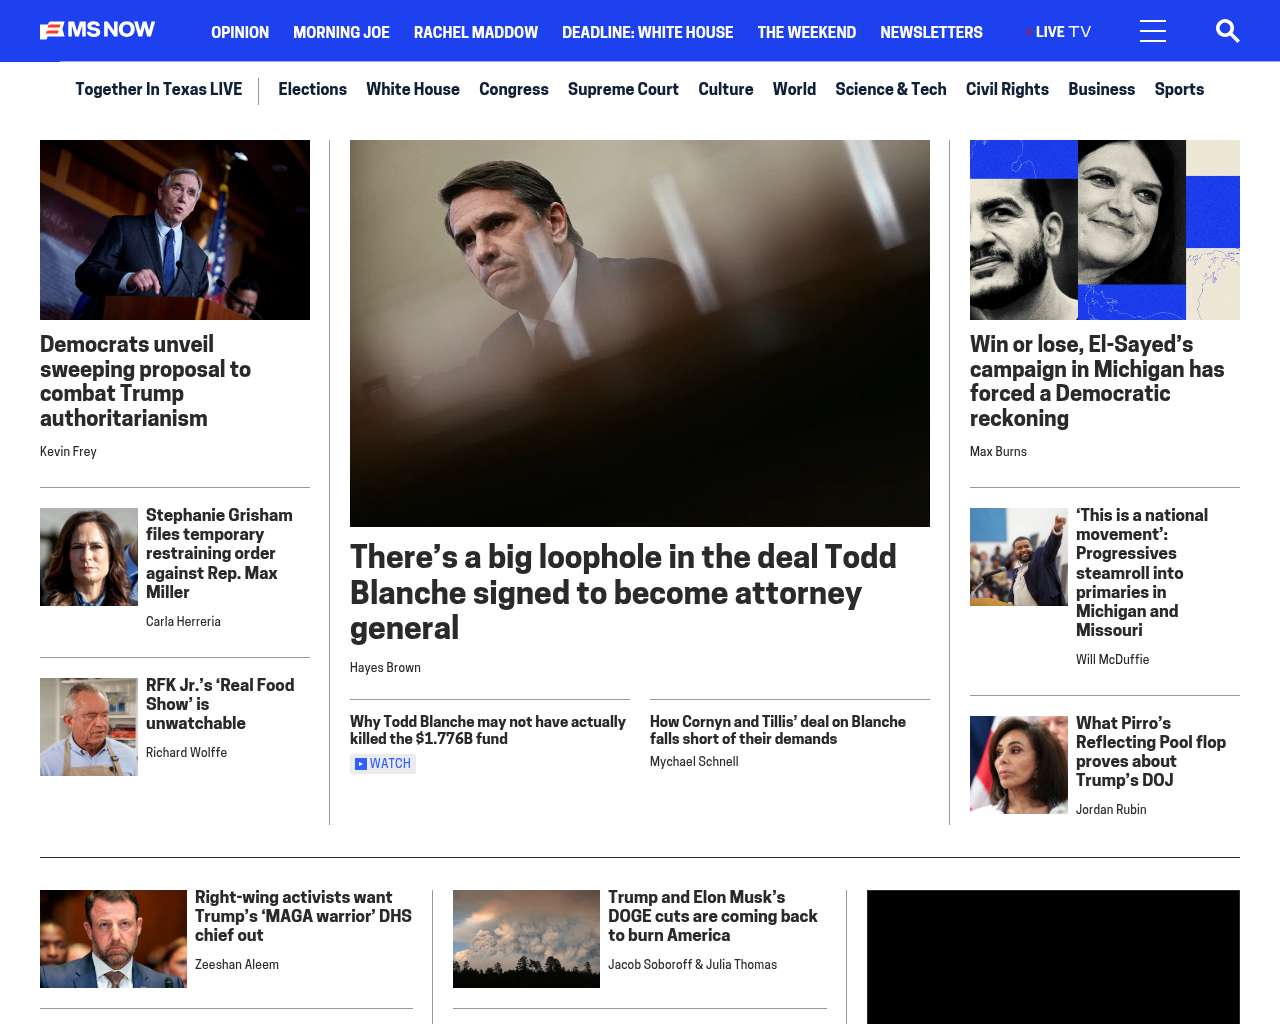The image size is (1280, 1024).
Task: View author Hayes Brown
Action: click(x=385, y=668)
